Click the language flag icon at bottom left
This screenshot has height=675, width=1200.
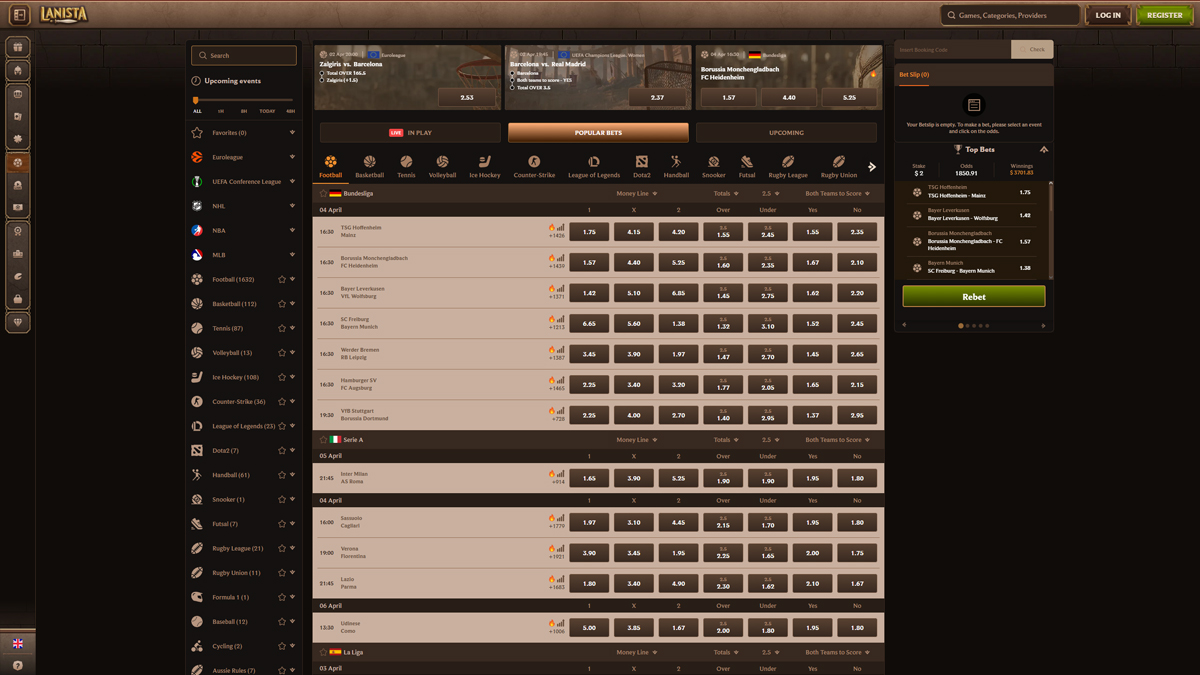pyautogui.click(x=18, y=643)
